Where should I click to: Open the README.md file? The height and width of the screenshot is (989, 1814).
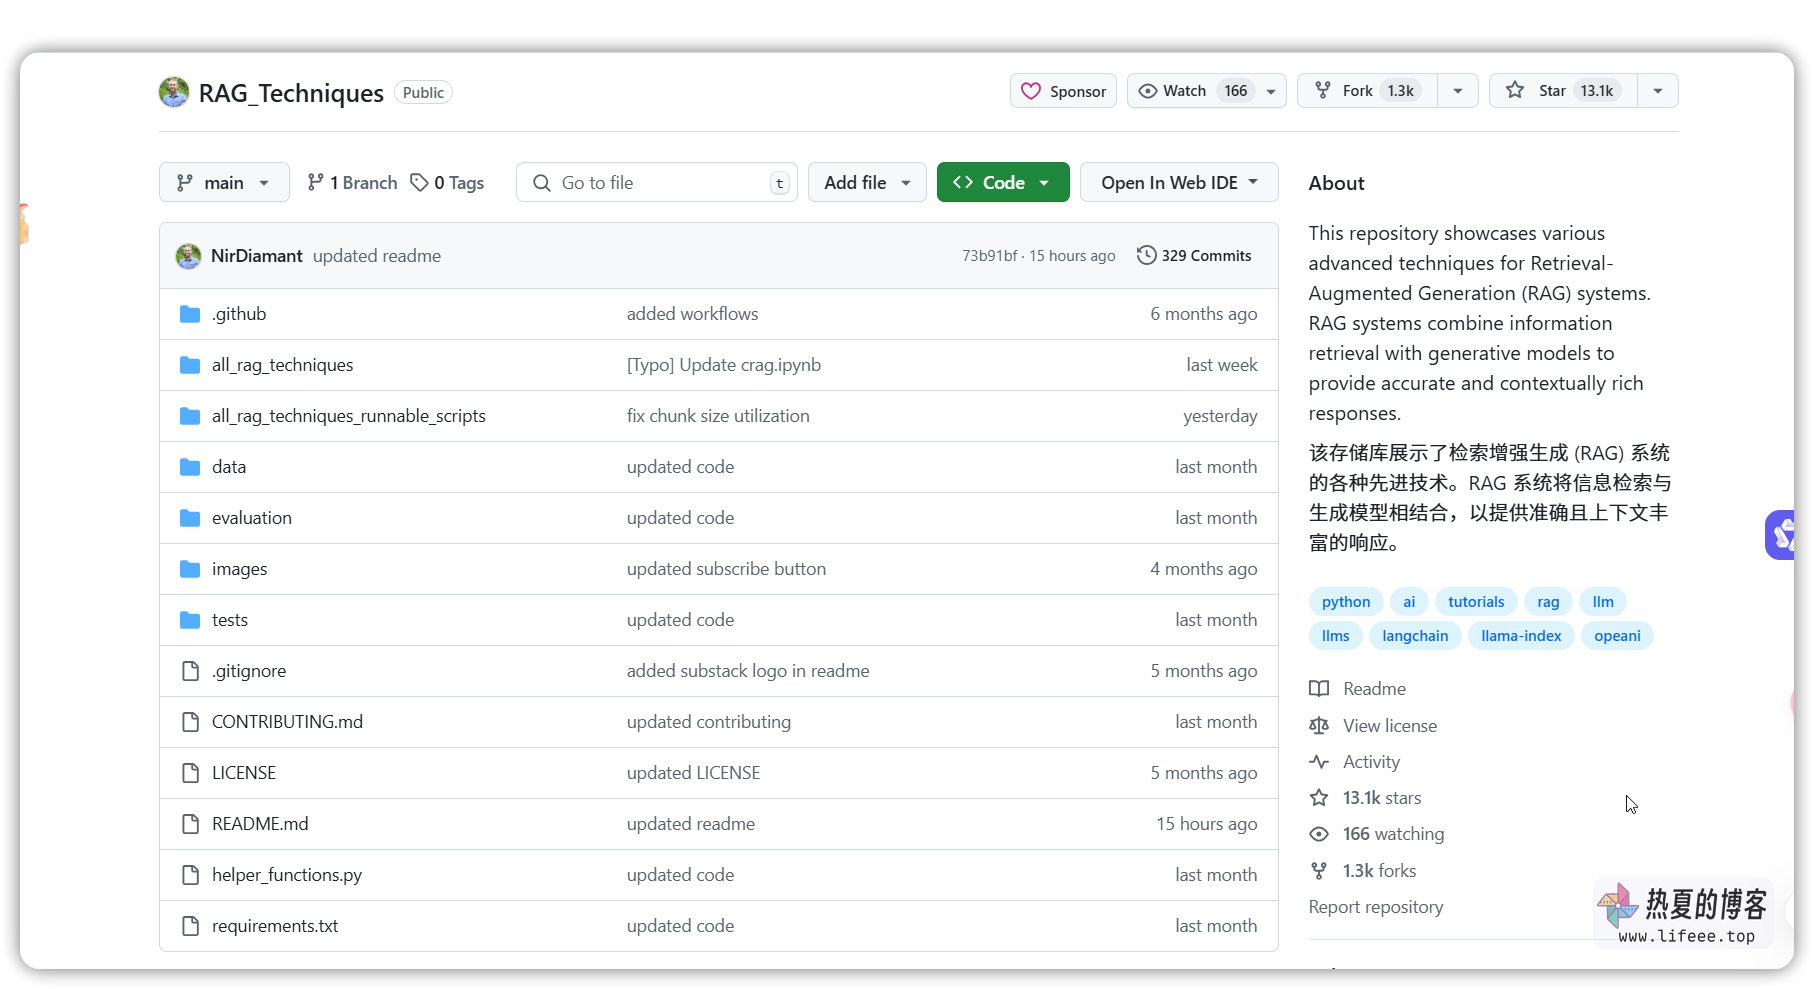260,824
